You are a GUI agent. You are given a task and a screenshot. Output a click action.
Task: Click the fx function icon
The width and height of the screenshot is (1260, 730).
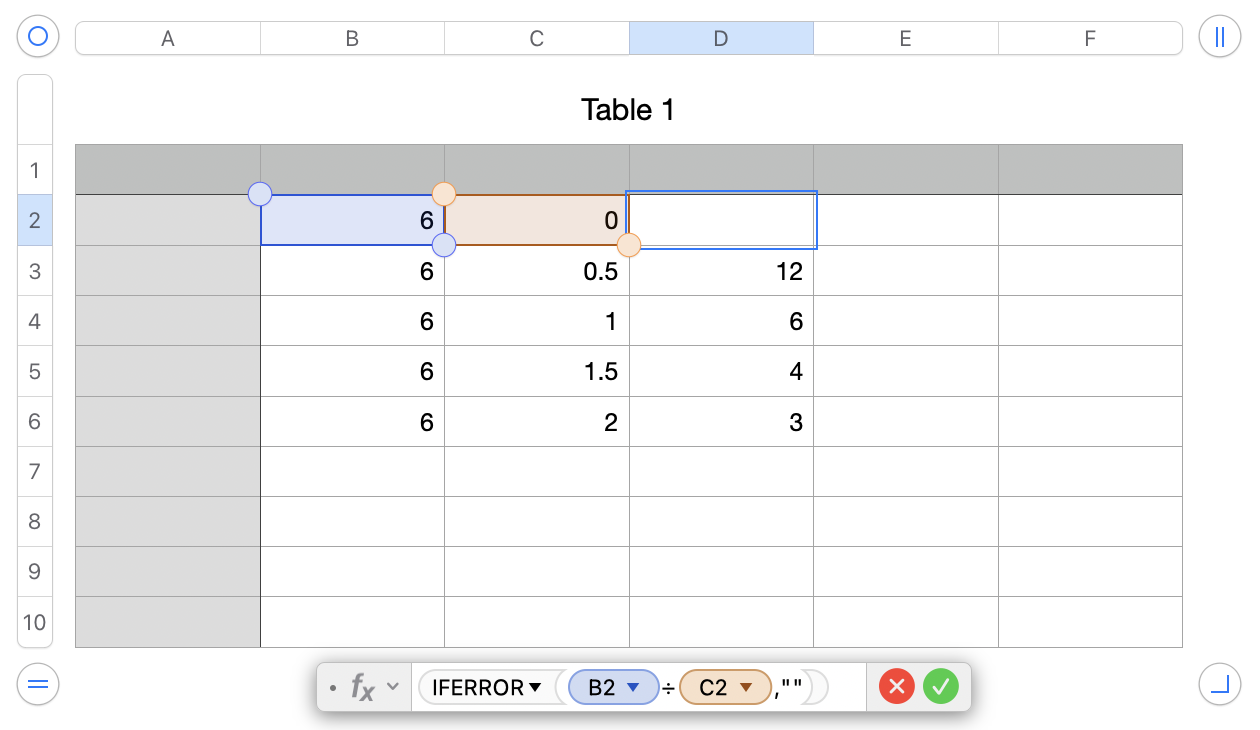click(362, 687)
